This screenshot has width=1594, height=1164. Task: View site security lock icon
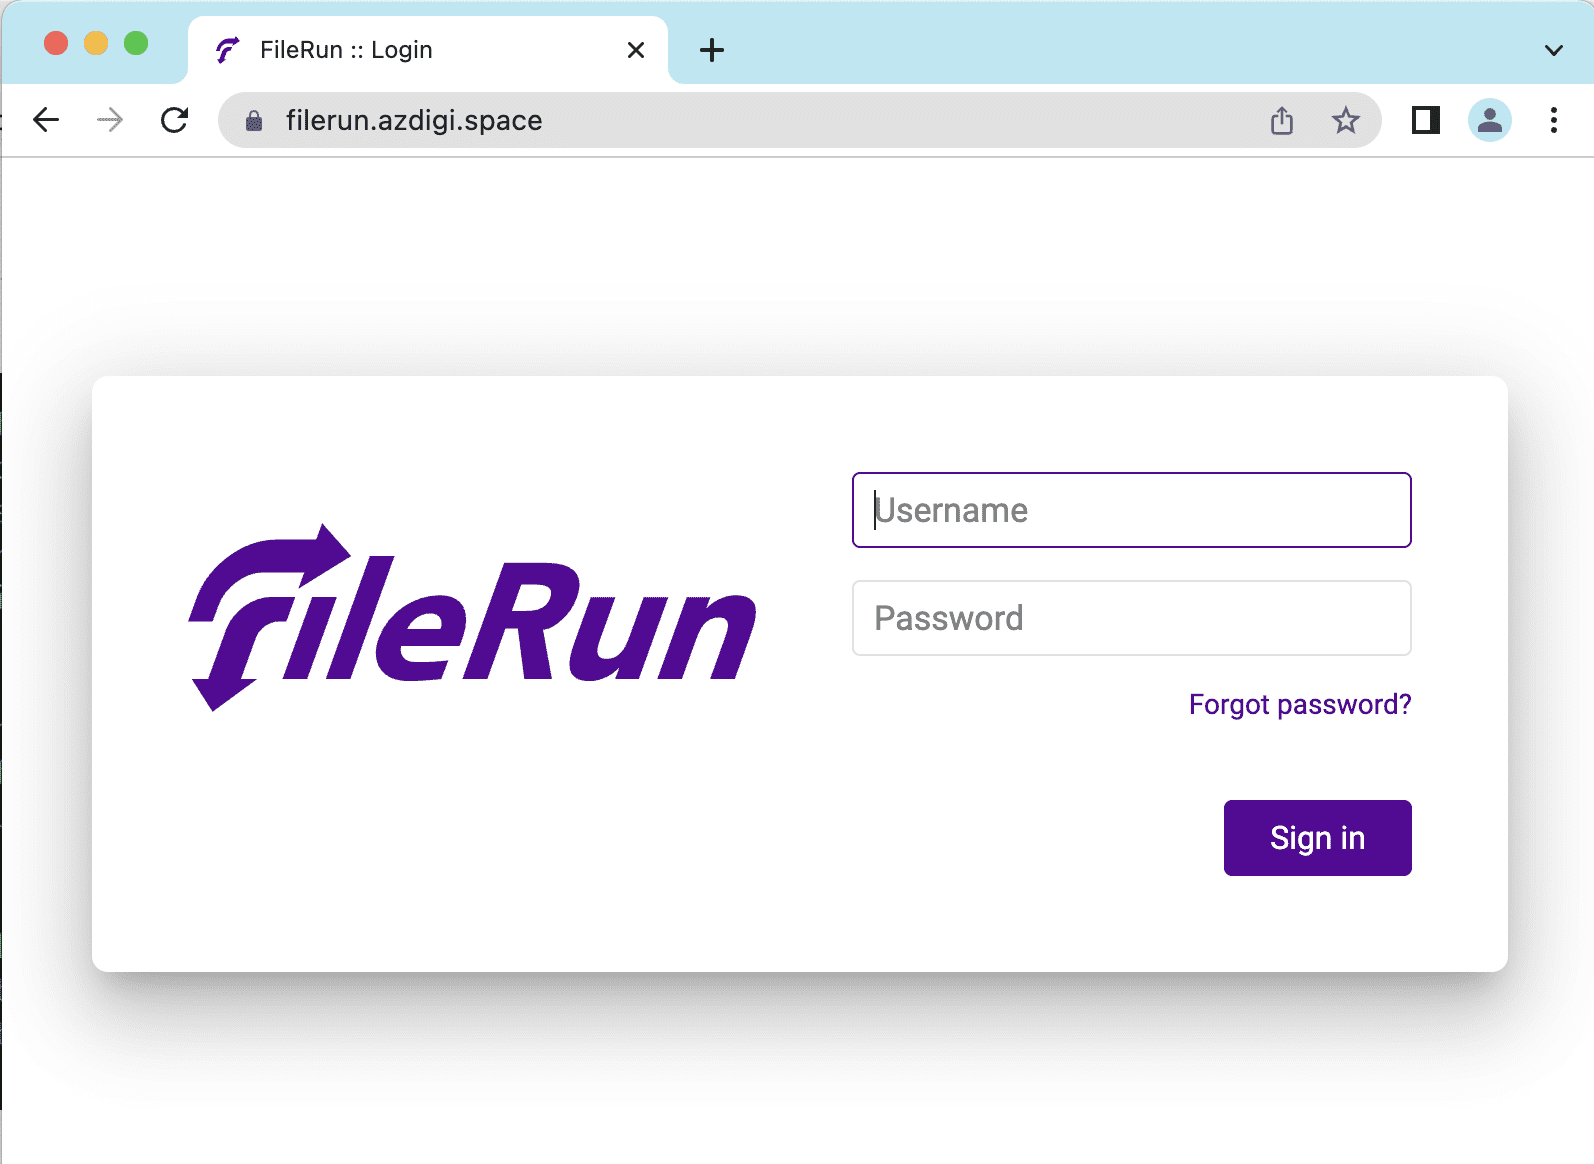[x=254, y=121]
